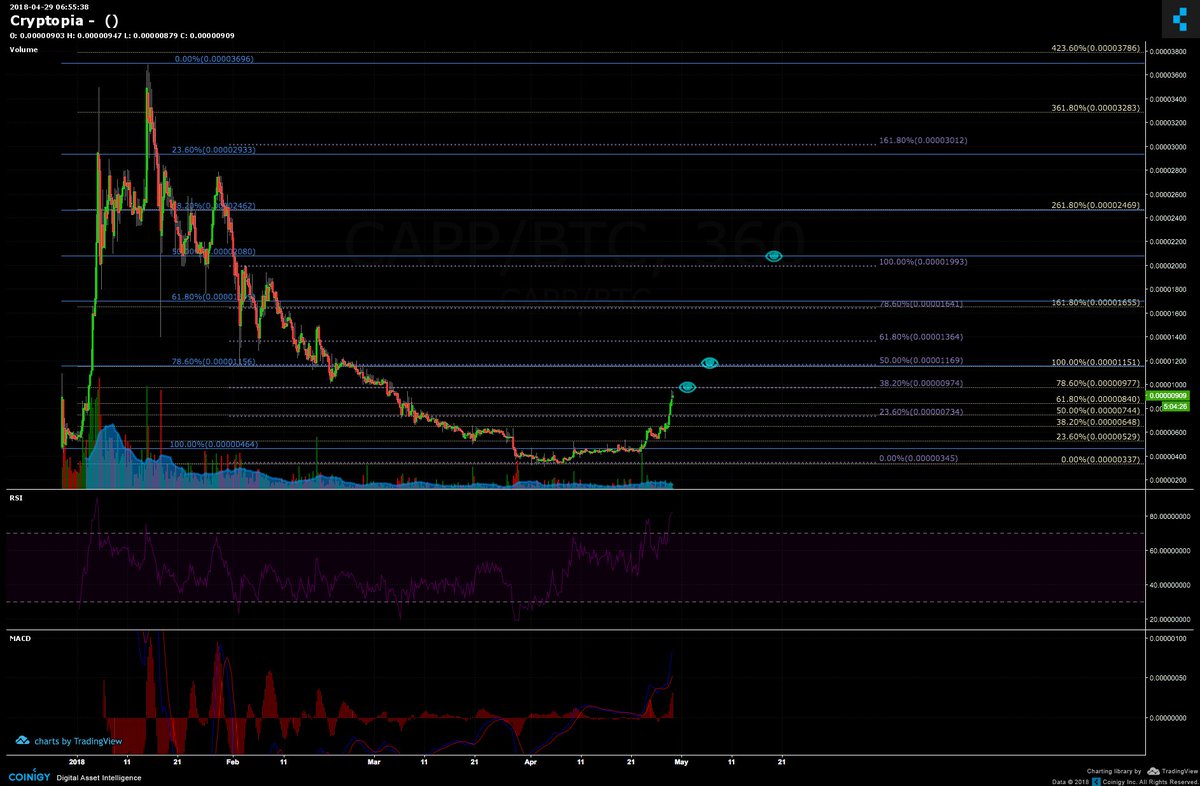Click the 'Feb' label on the time axis
1200x786 pixels.
pyautogui.click(x=233, y=760)
